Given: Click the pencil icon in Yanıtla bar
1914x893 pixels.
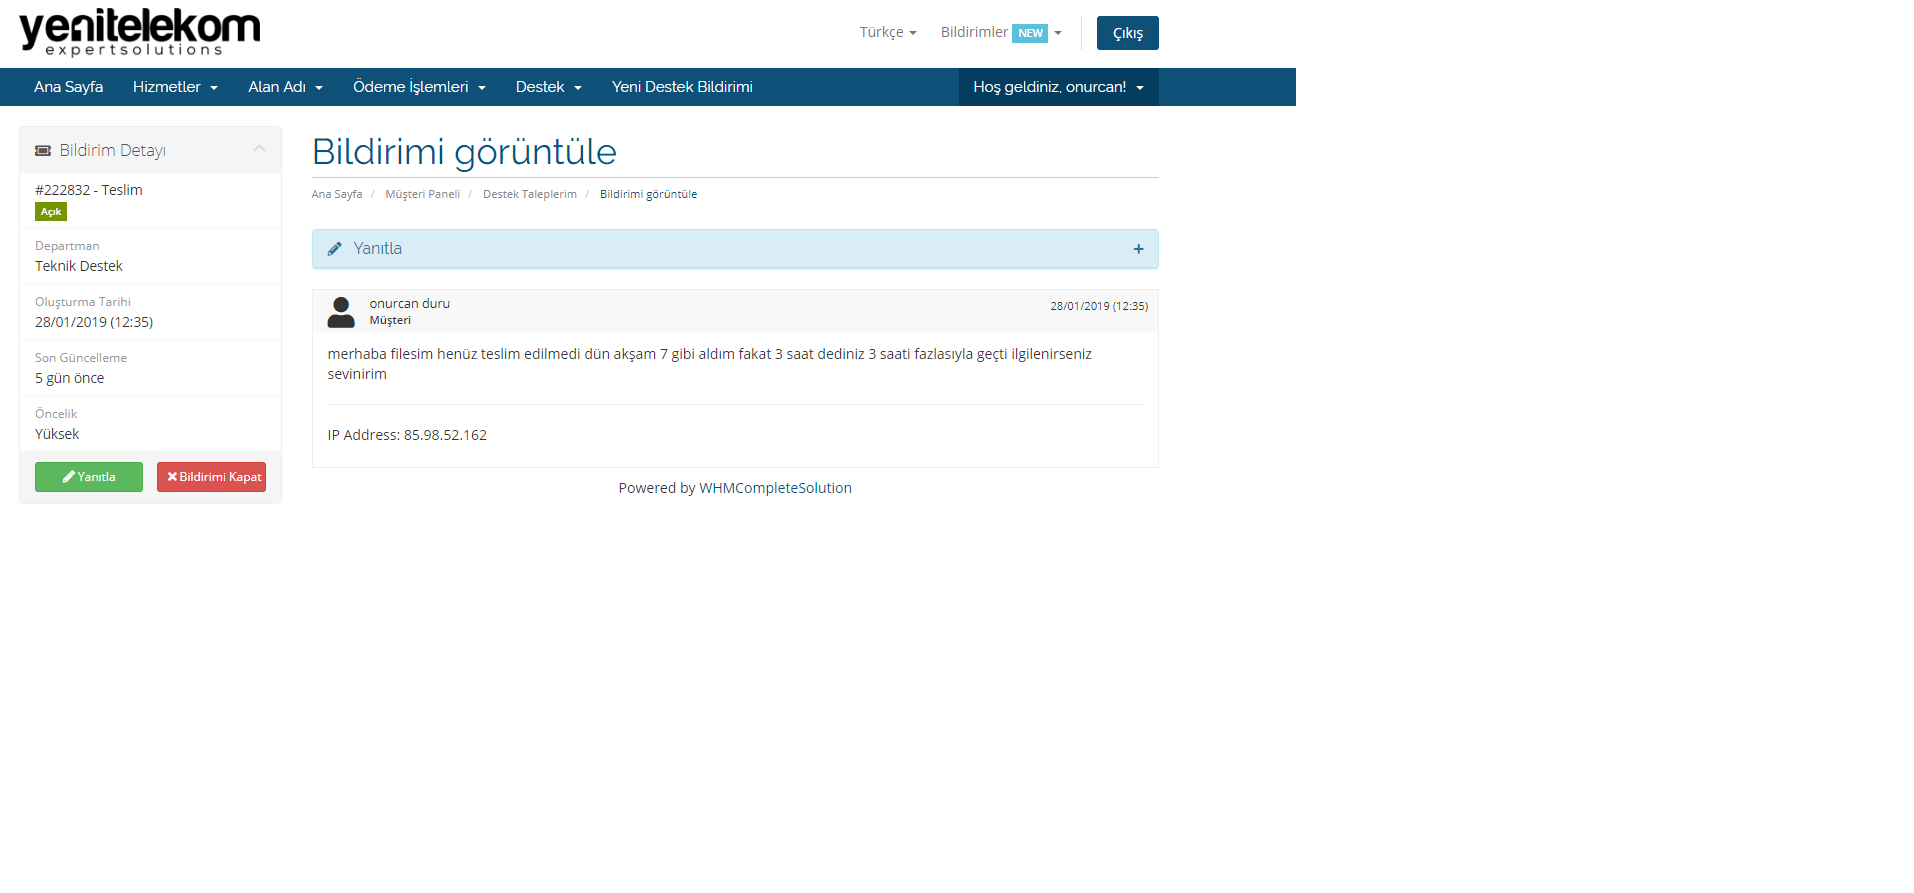Looking at the screenshot, I should (335, 249).
